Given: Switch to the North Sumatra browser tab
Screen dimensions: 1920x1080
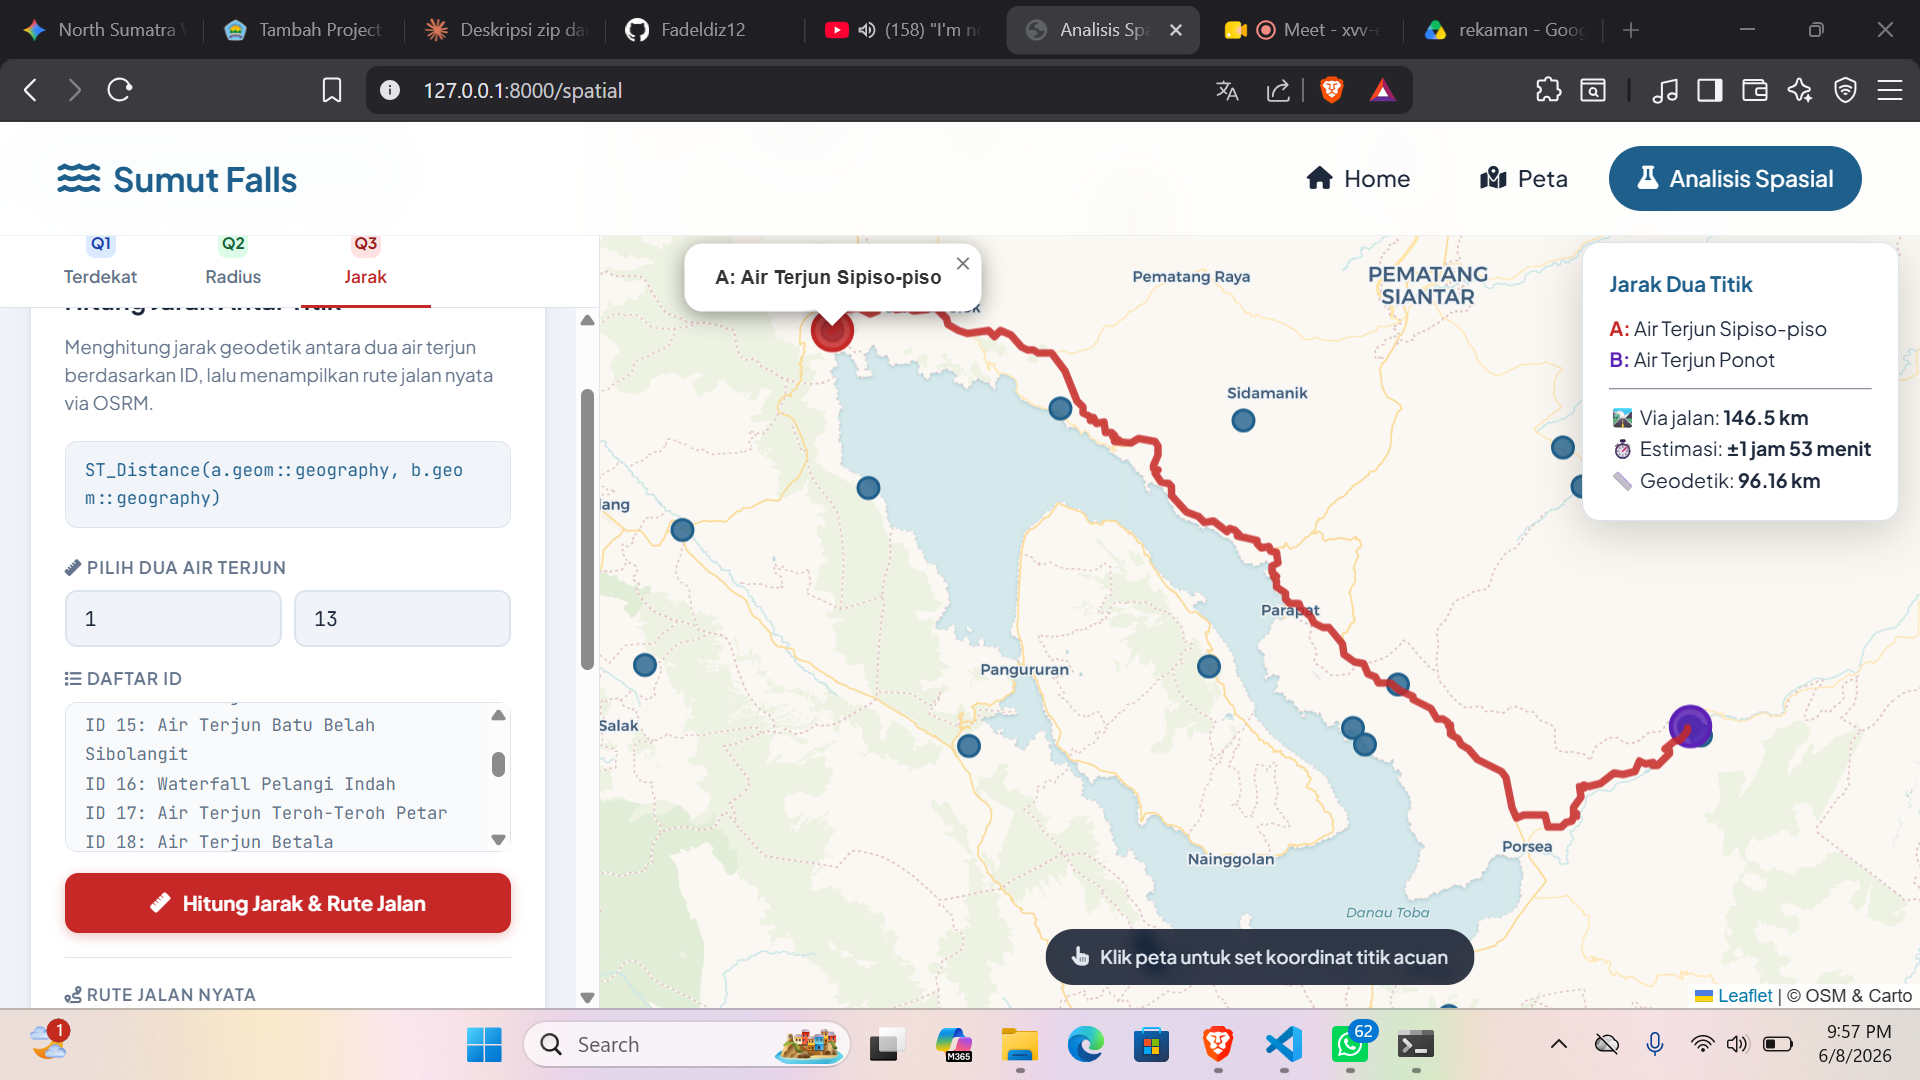Looking at the screenshot, I should click(x=104, y=30).
